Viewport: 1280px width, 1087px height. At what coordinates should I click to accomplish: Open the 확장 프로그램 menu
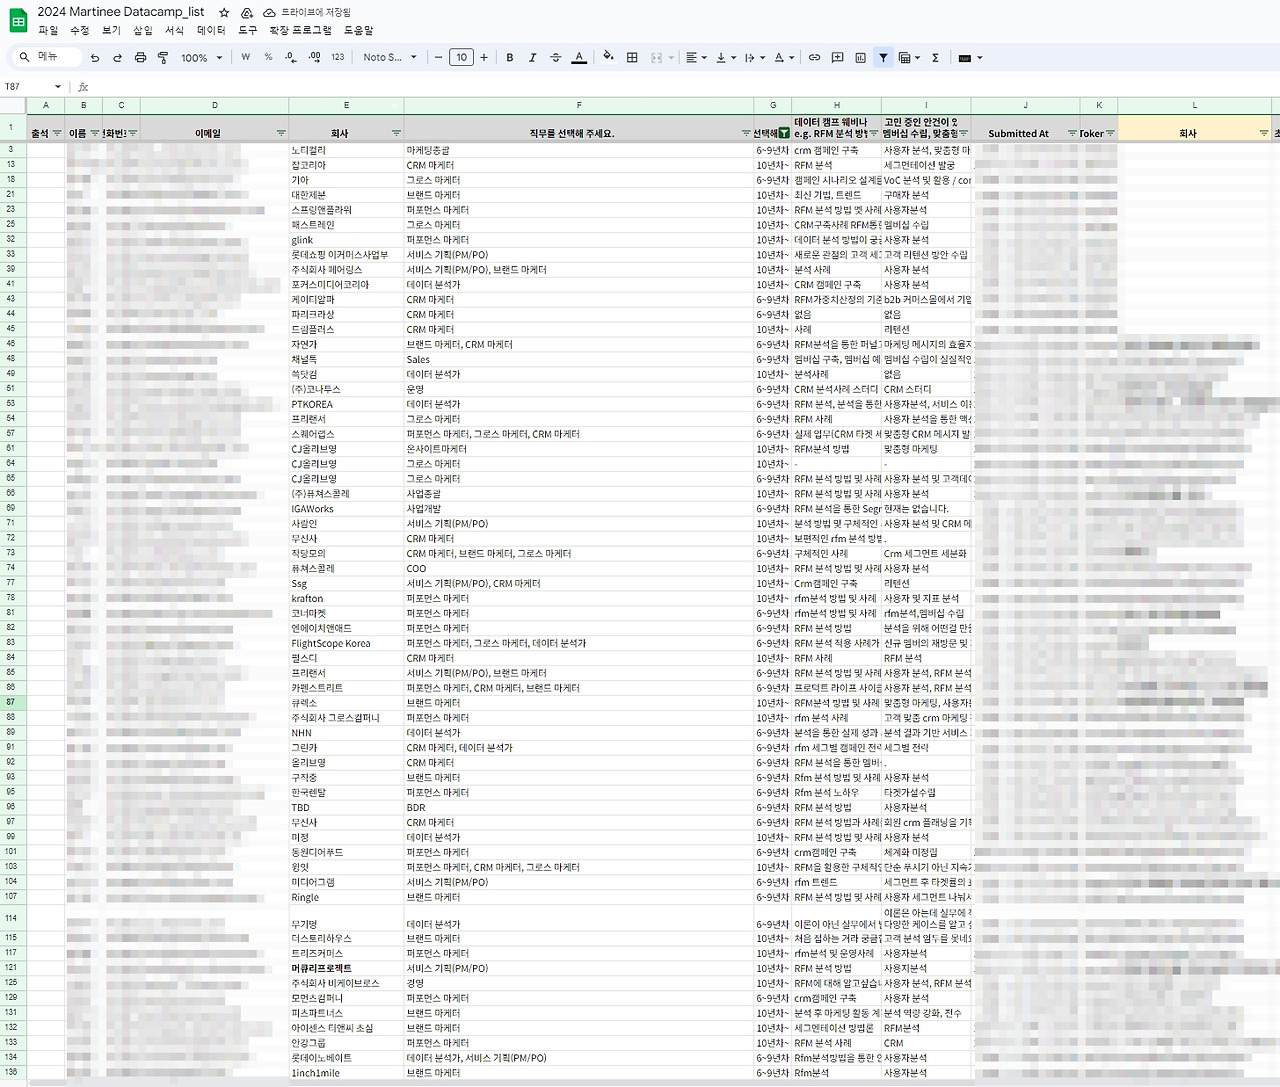pos(300,31)
